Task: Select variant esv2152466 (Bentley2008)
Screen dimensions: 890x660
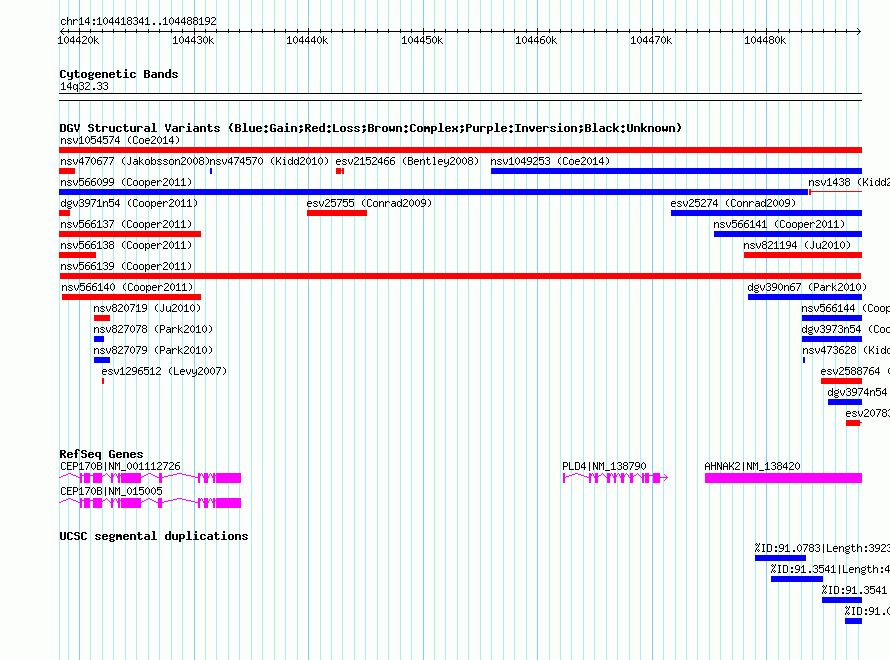Action: coord(407,161)
